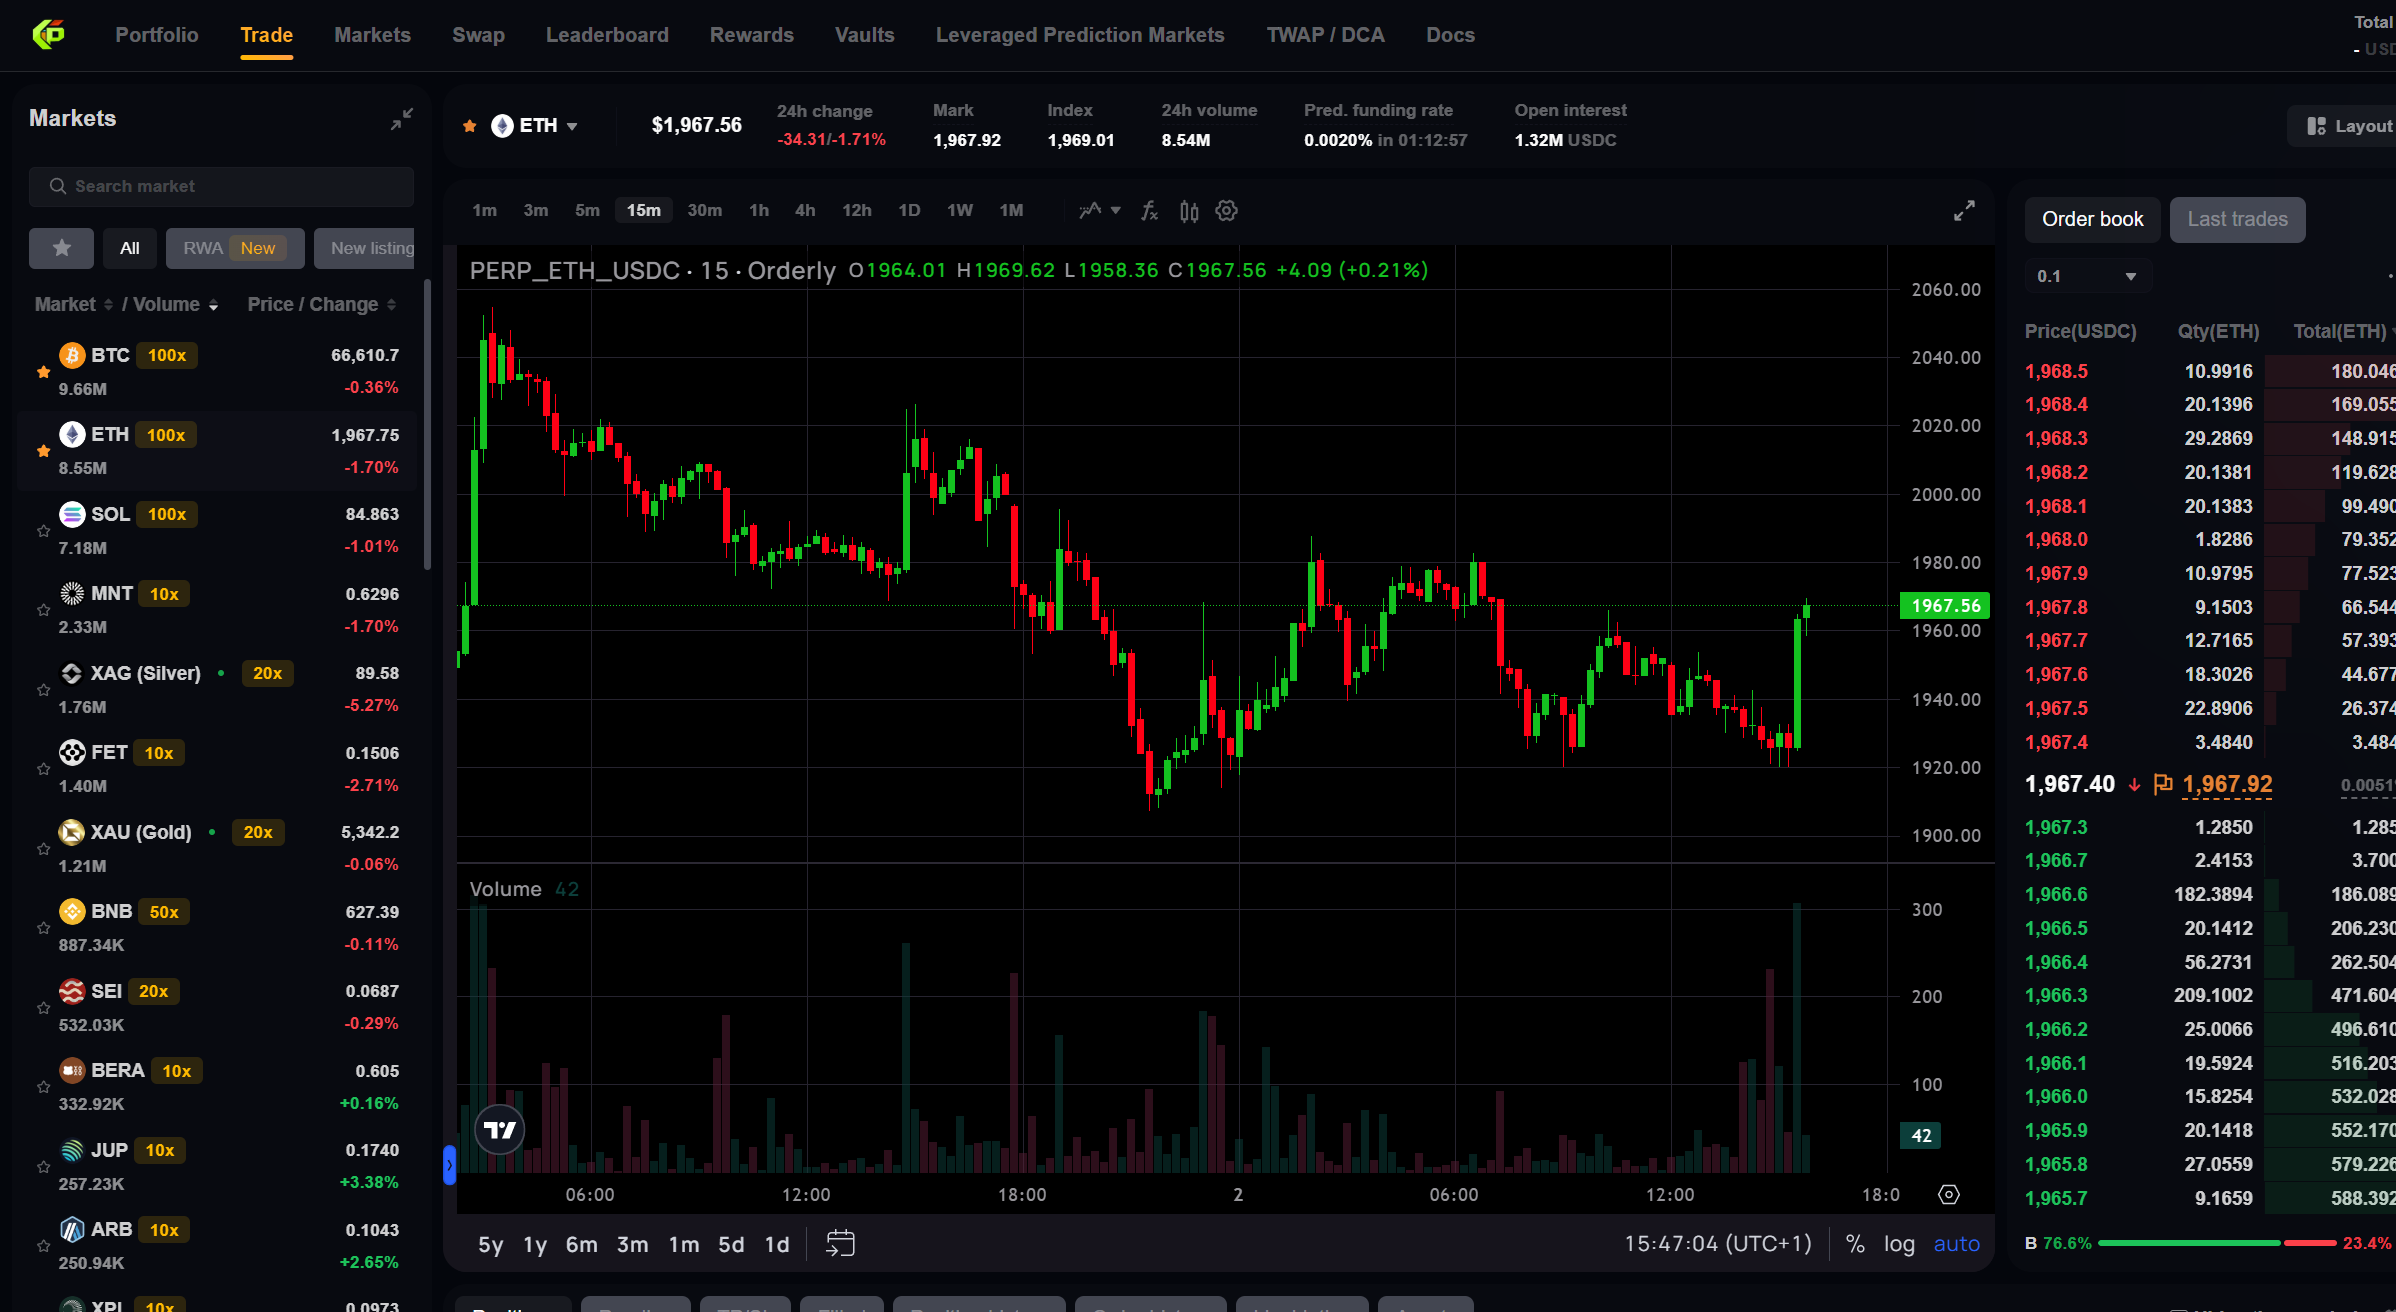
Task: Open the go-to-date calendar icon below the chart
Action: tap(840, 1243)
